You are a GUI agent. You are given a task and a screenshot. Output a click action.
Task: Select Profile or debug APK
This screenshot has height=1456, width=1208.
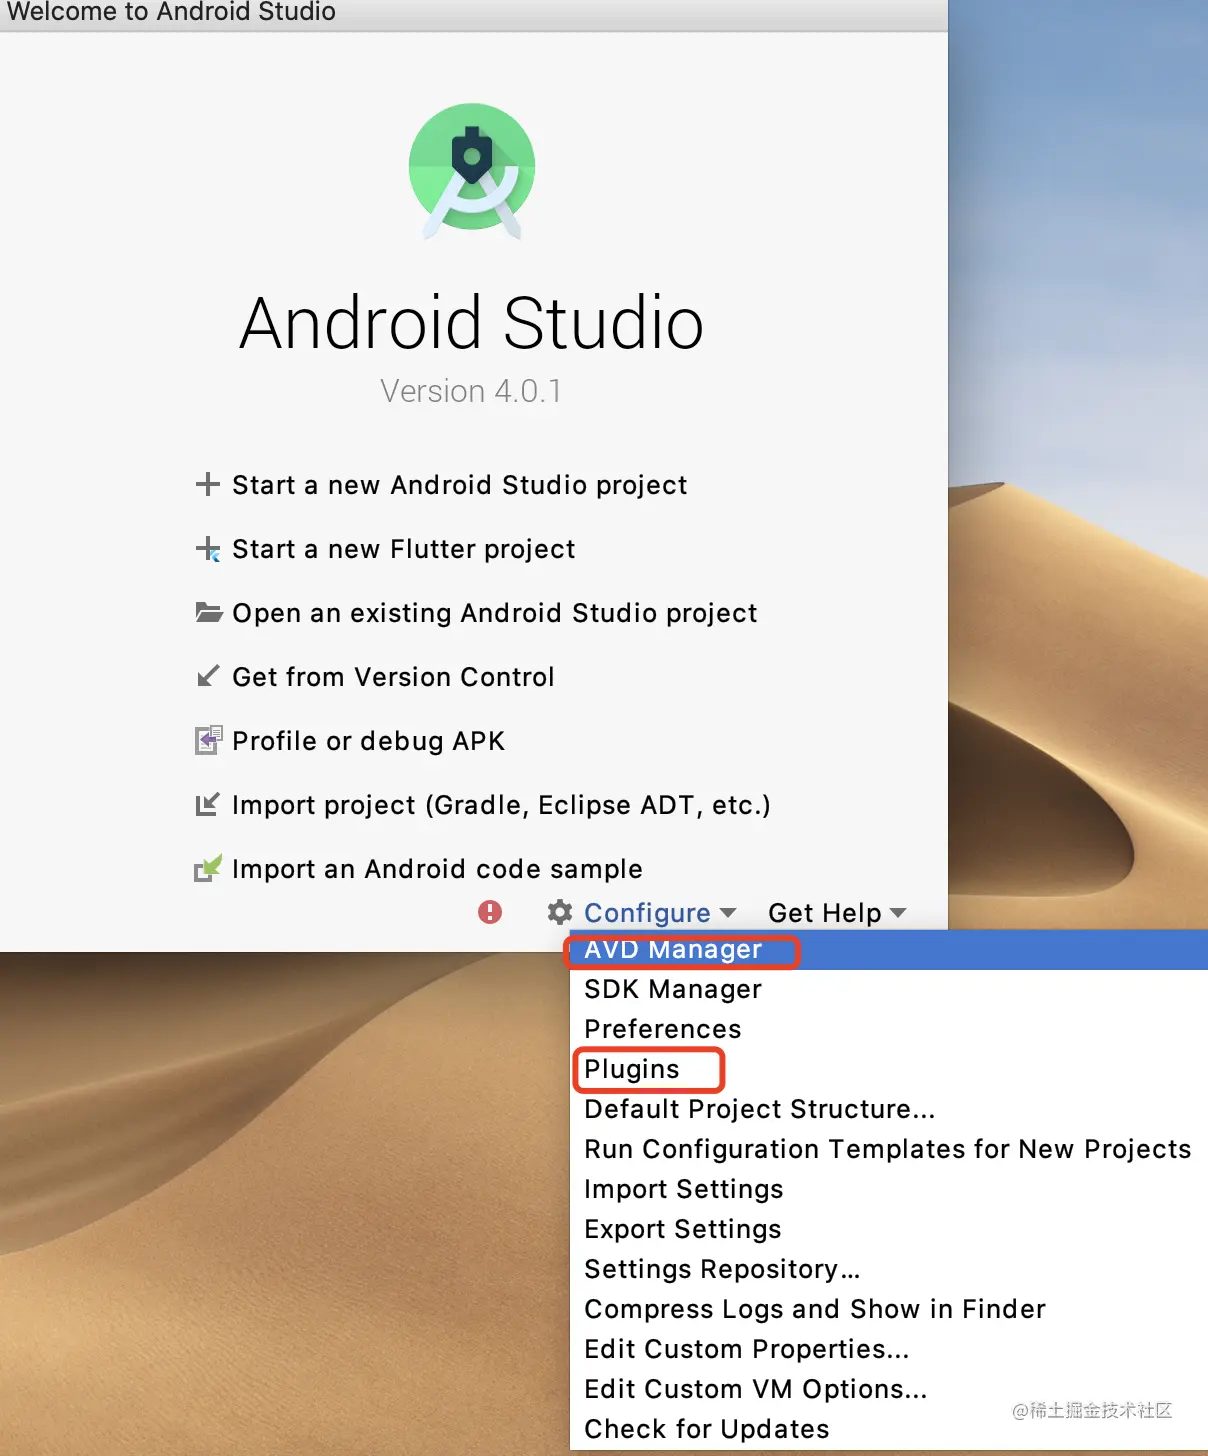369,741
